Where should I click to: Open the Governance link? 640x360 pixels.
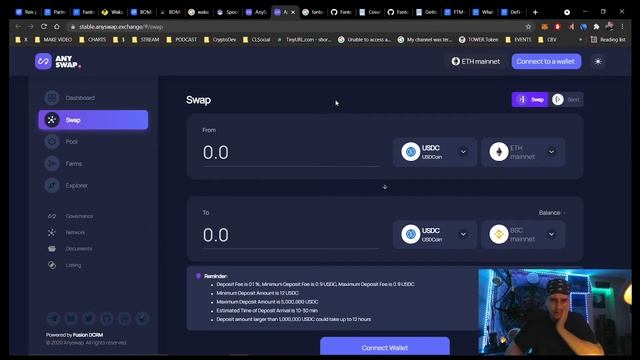[x=79, y=216]
